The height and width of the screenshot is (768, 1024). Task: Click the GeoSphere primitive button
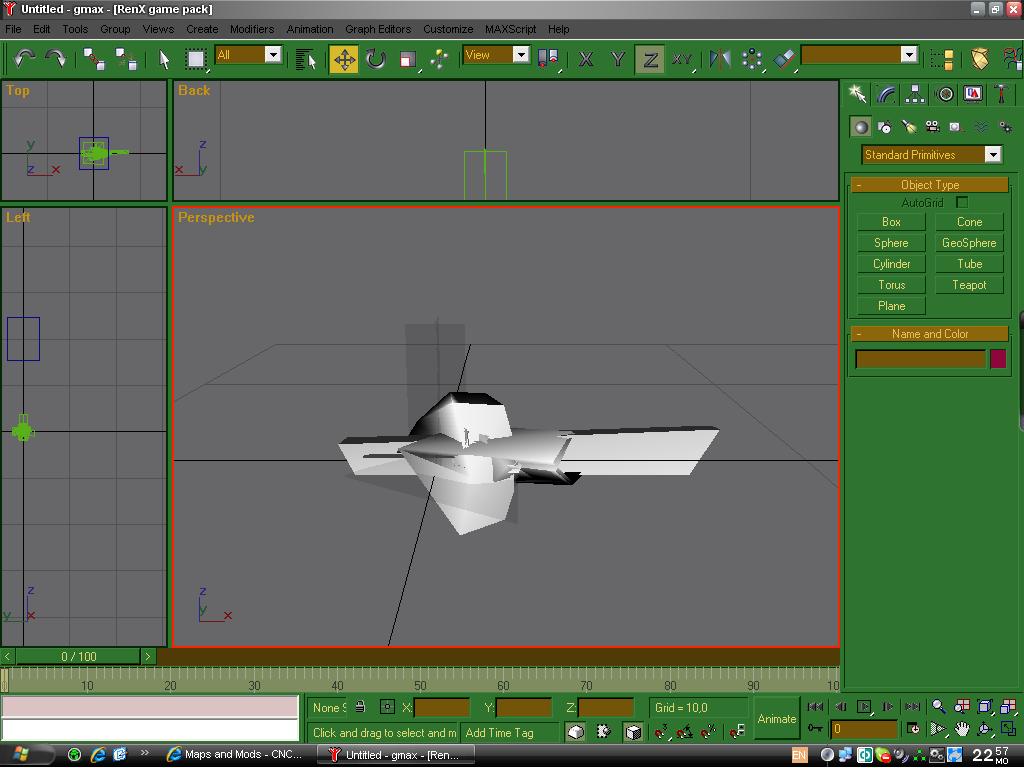[968, 243]
